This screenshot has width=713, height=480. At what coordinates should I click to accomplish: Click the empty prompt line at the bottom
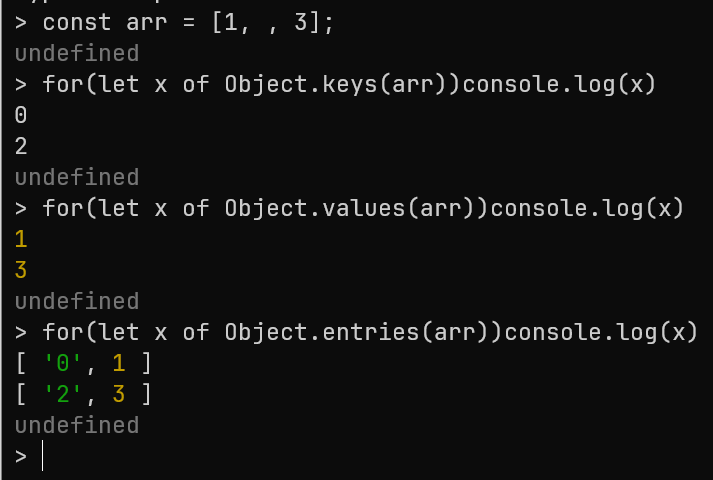click(200, 457)
